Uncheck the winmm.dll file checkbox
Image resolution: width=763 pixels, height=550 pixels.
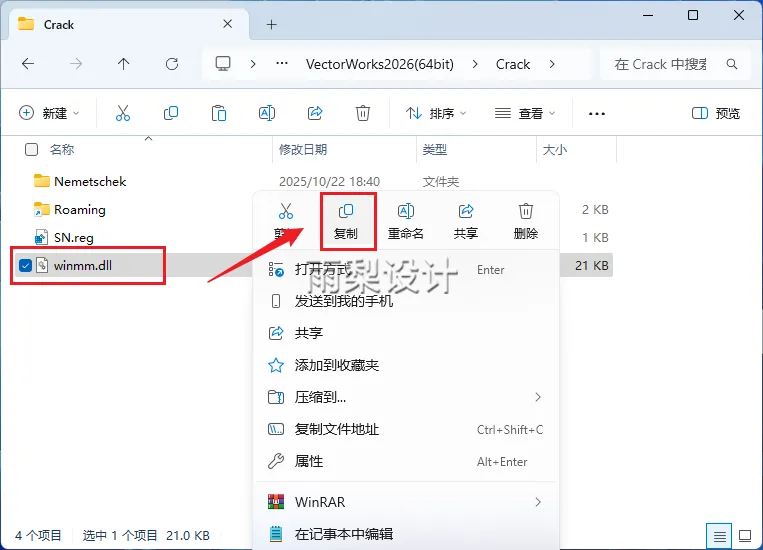pos(25,265)
